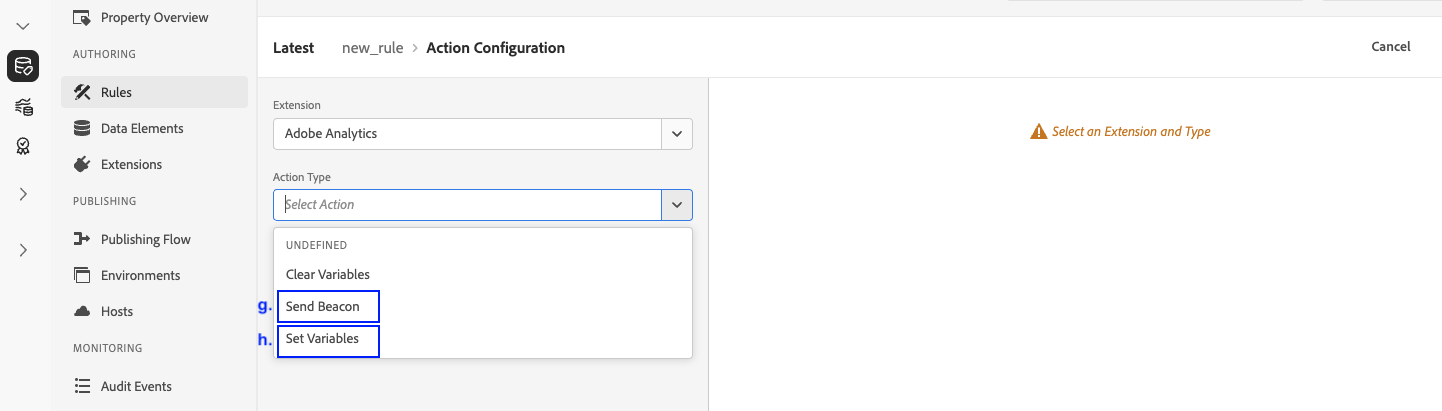Go back to new_rule breadcrumb

371,48
